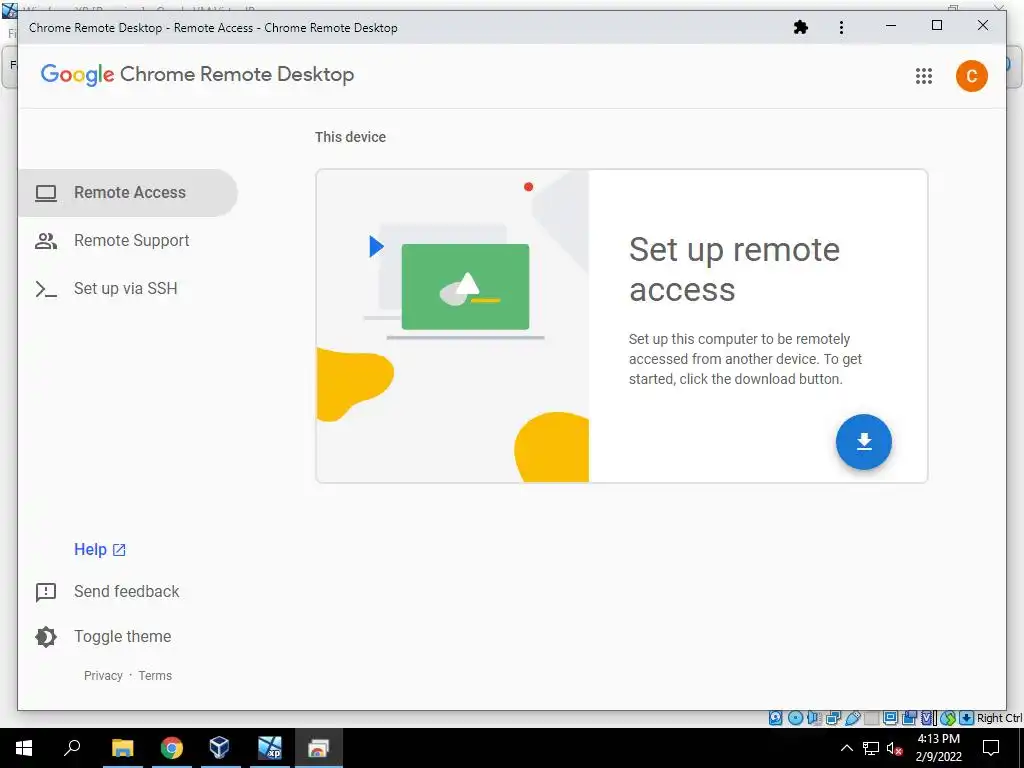Maximize the Chrome Remote Desktop window

tap(936, 26)
